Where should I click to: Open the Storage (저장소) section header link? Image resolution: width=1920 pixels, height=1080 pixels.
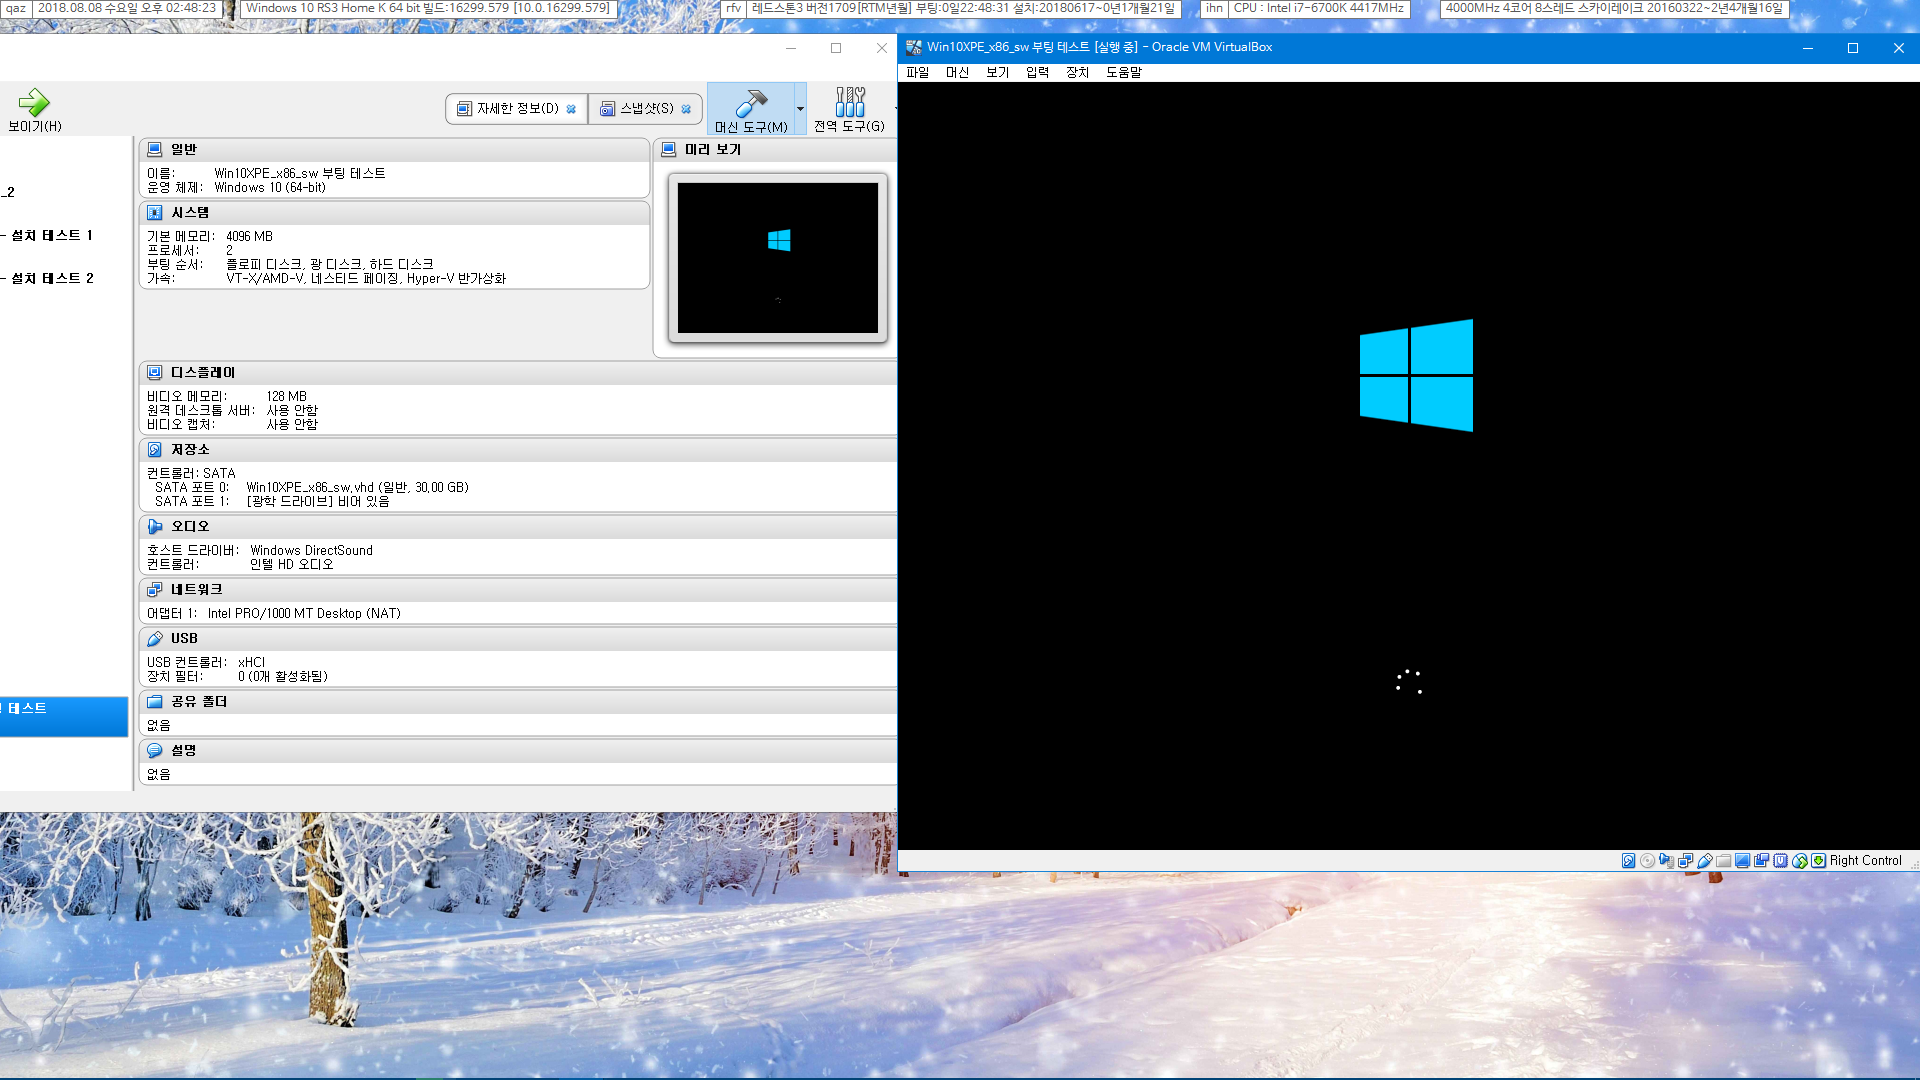190,449
